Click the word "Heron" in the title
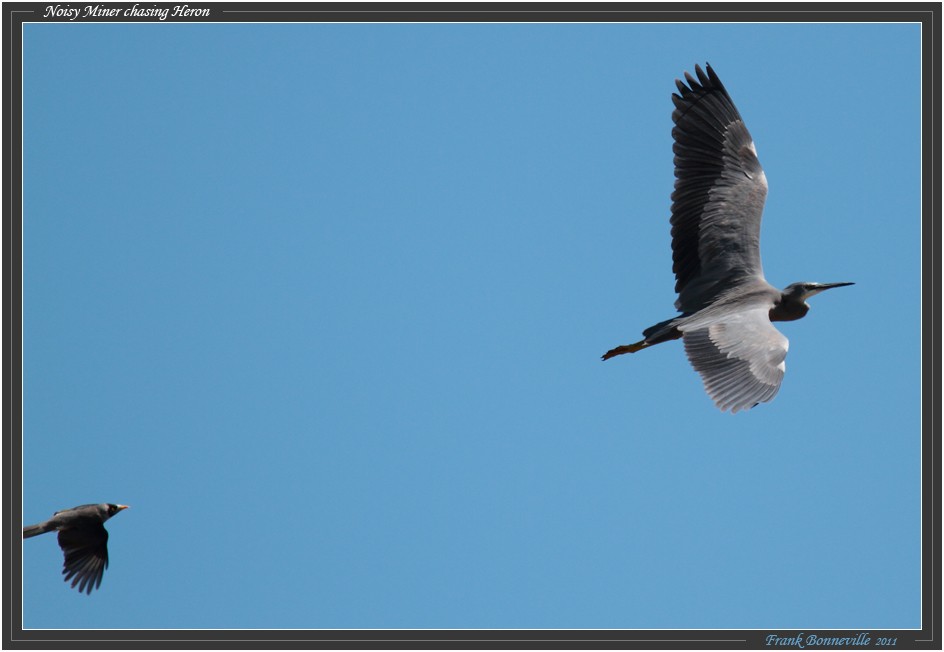 click(188, 12)
